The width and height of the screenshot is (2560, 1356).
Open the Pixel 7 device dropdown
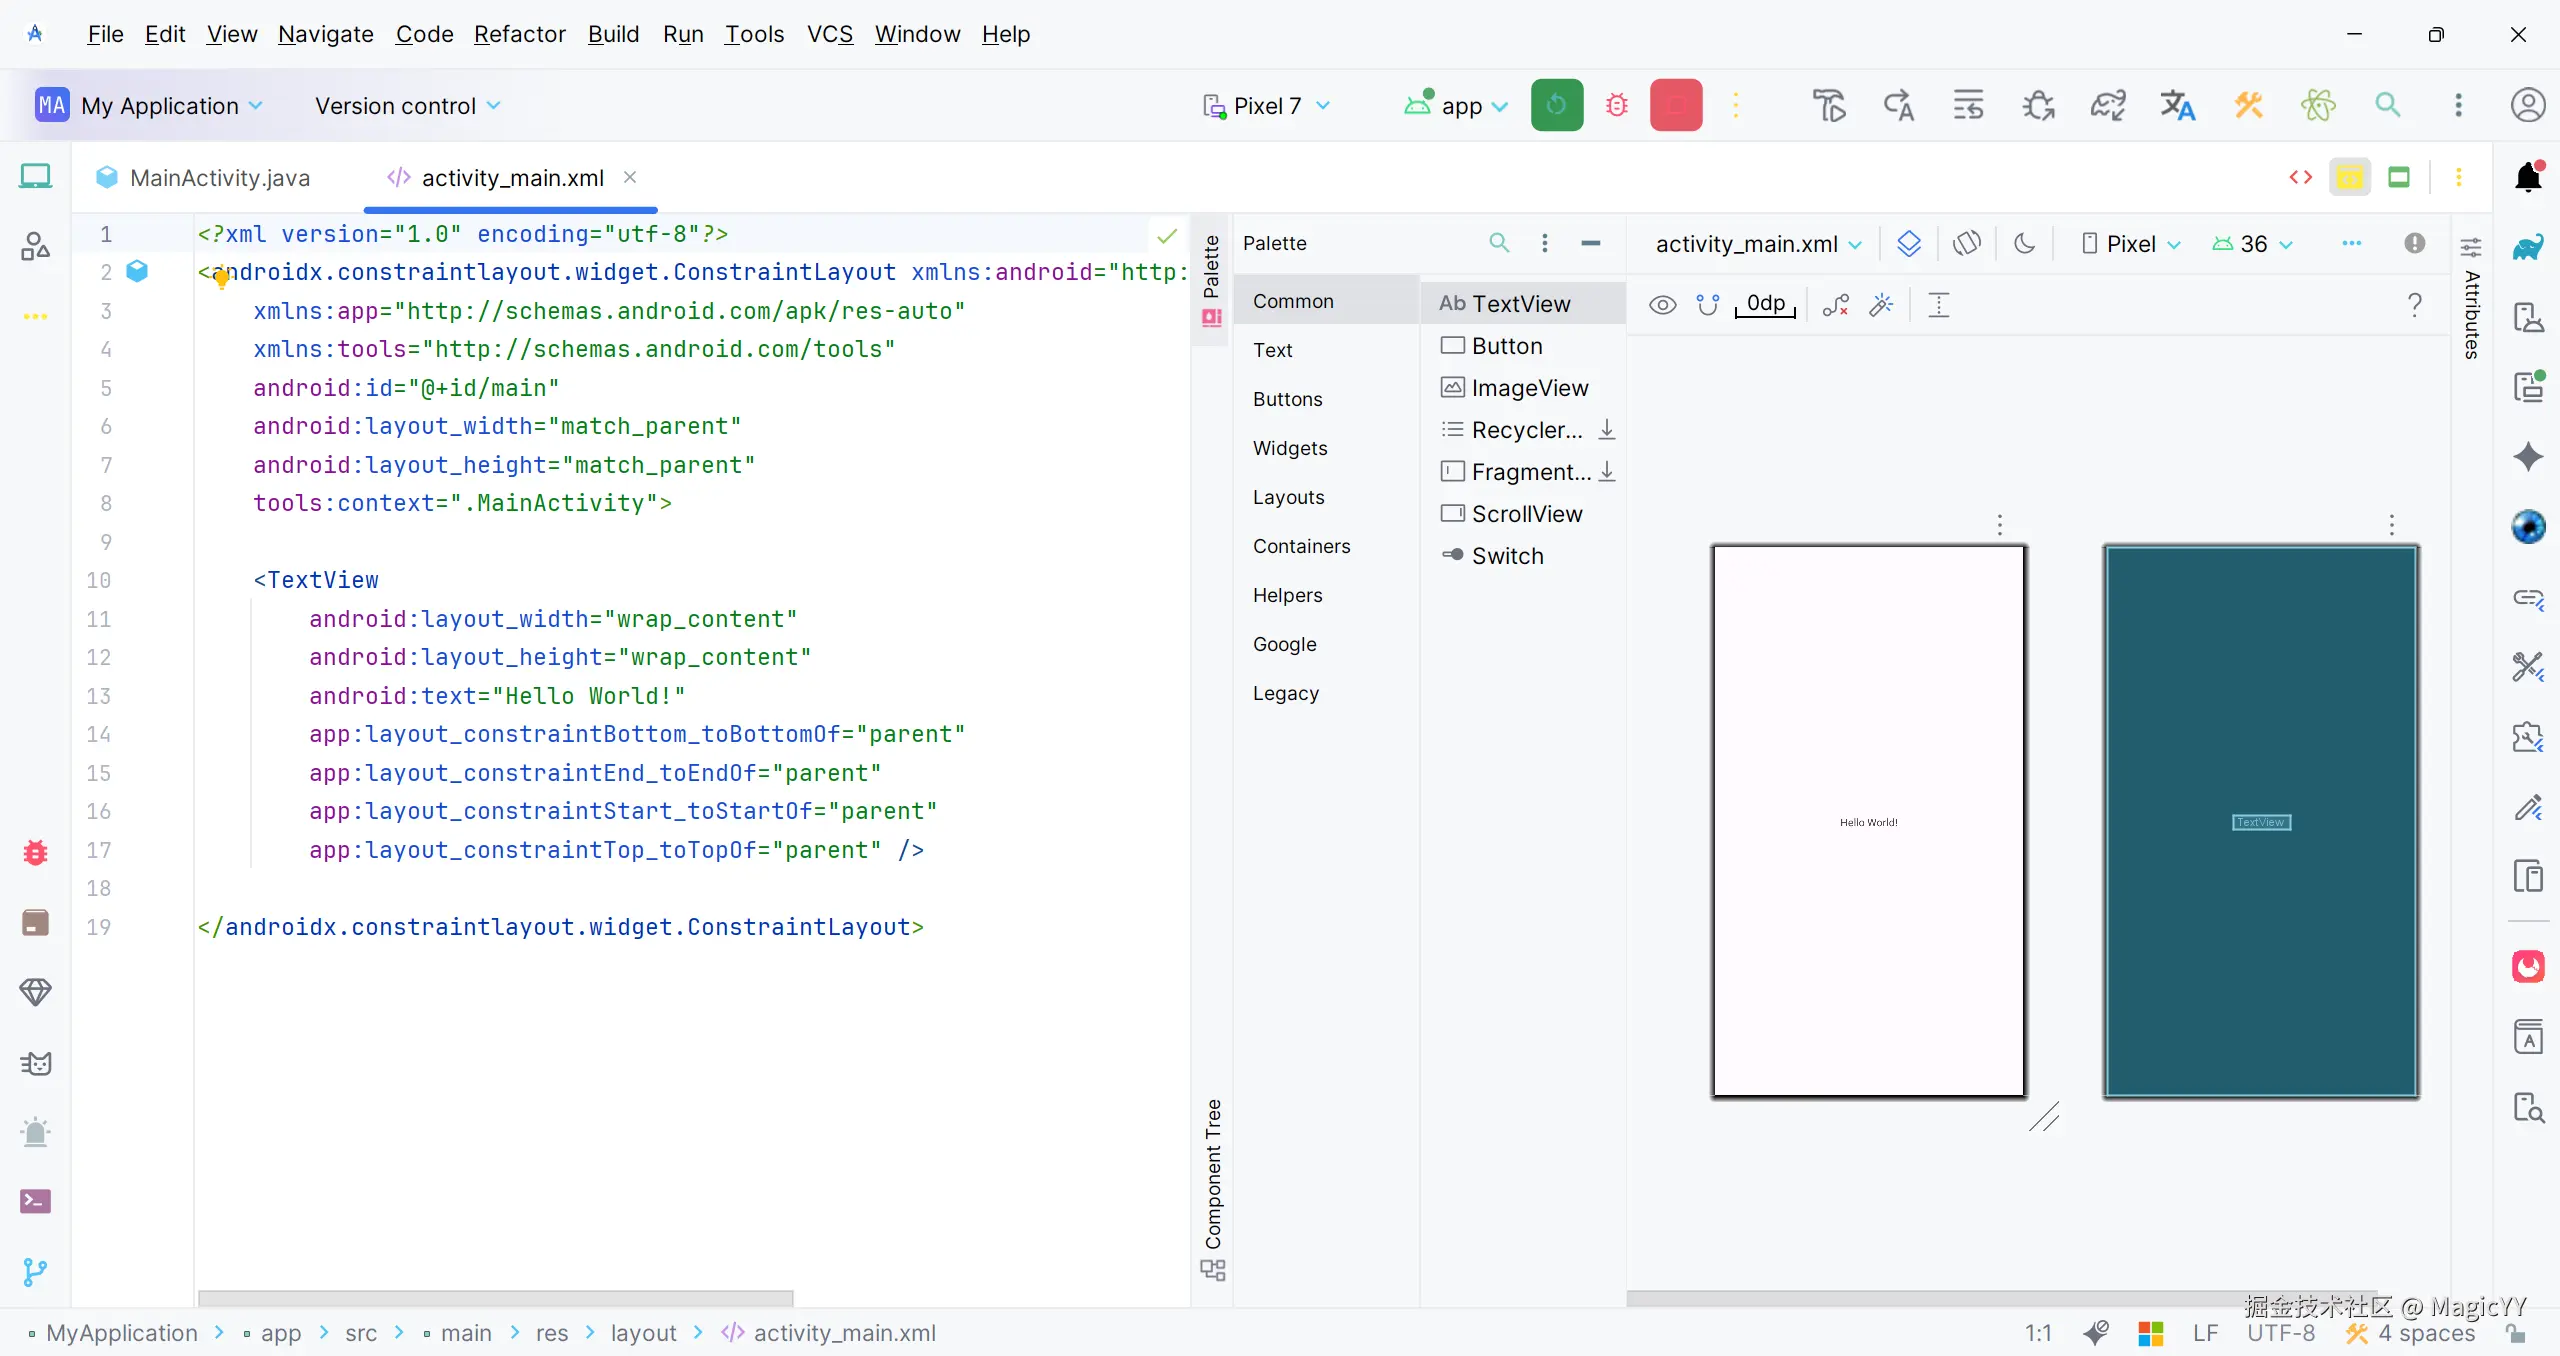tap(1266, 105)
